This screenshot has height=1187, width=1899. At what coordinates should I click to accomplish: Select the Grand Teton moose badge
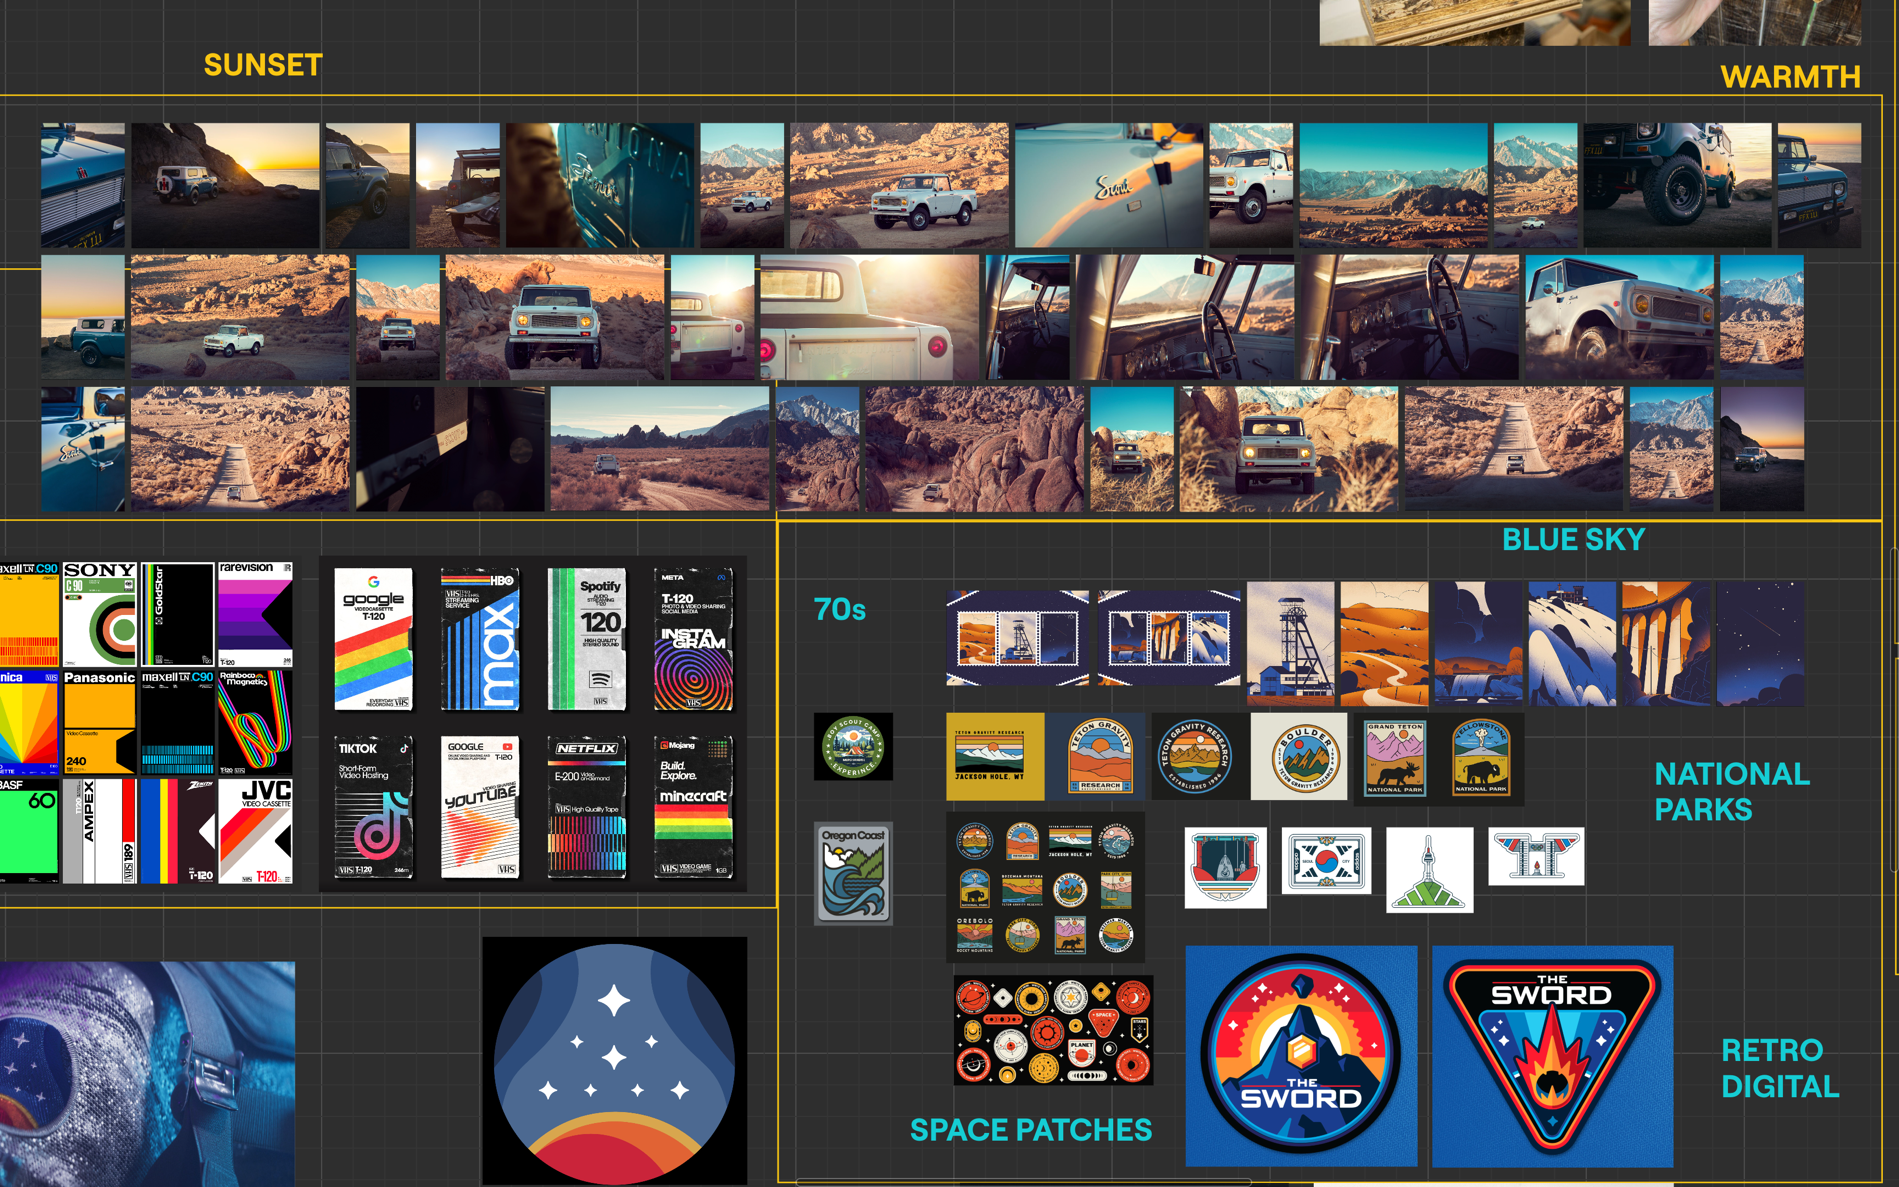1394,759
